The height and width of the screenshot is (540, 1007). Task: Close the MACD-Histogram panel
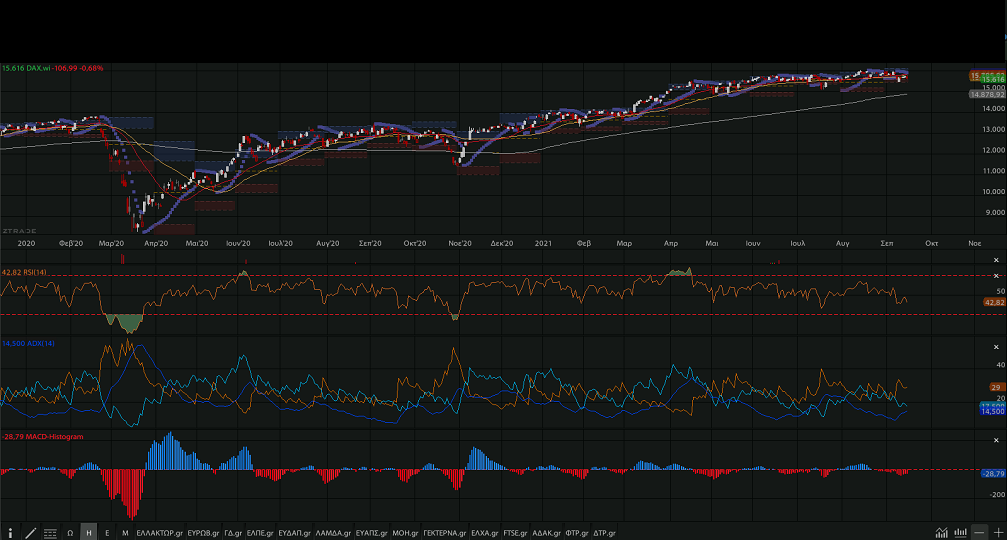click(x=996, y=440)
